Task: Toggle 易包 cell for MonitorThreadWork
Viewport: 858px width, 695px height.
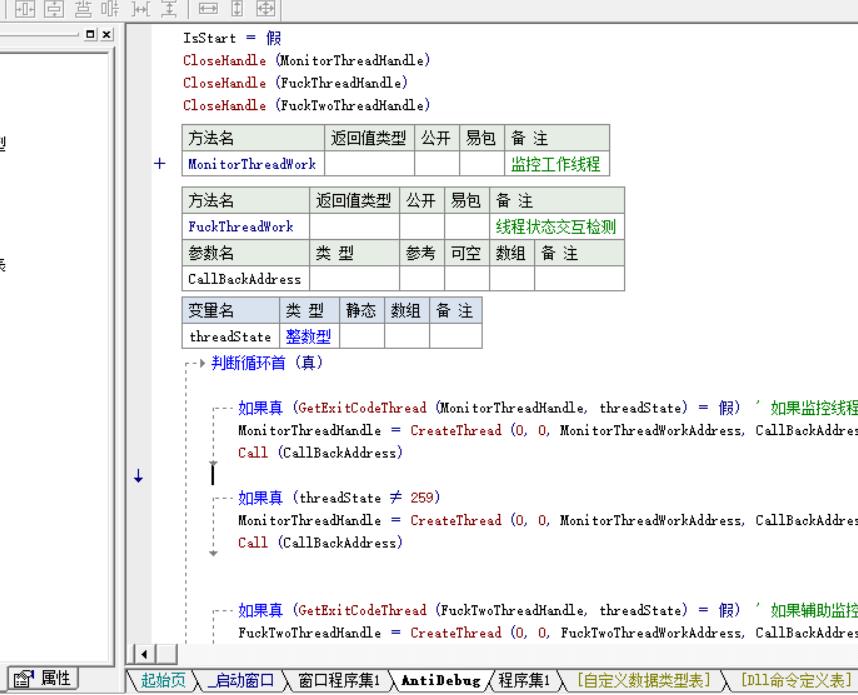Action: tap(482, 164)
